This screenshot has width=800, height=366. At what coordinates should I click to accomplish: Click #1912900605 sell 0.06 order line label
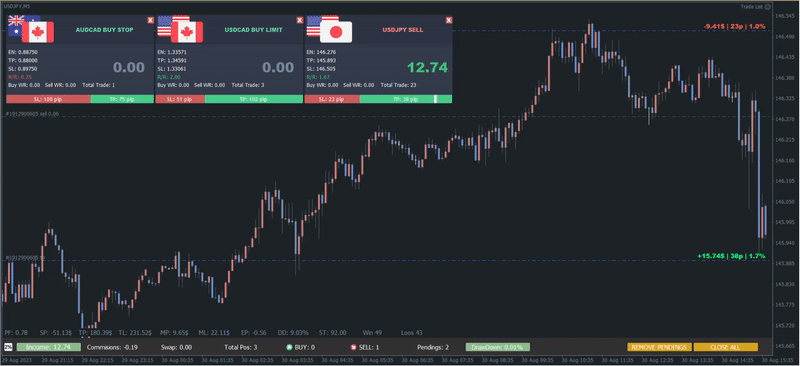point(32,114)
